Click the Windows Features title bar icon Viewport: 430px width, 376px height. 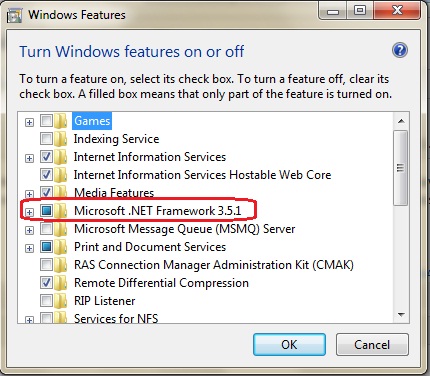pos(14,15)
